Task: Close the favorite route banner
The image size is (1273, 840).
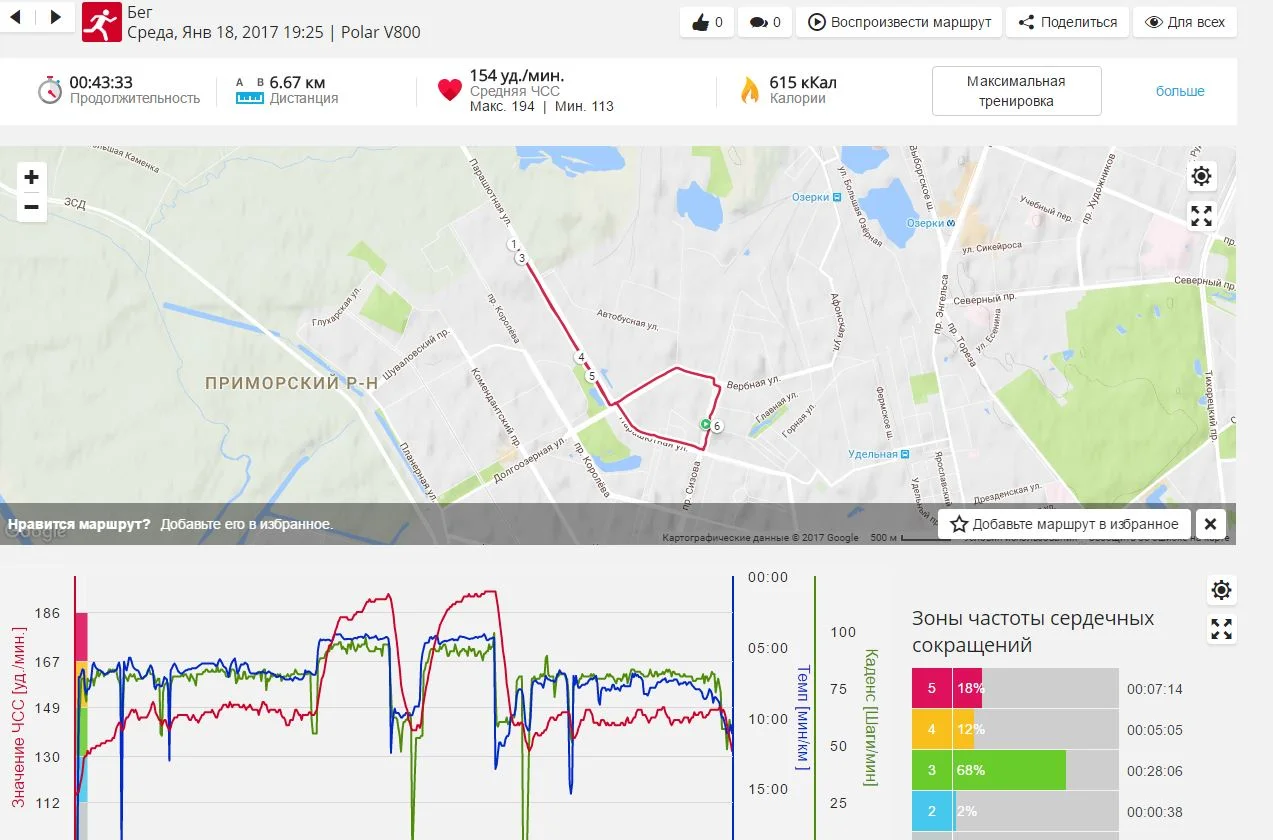Action: (x=1210, y=524)
